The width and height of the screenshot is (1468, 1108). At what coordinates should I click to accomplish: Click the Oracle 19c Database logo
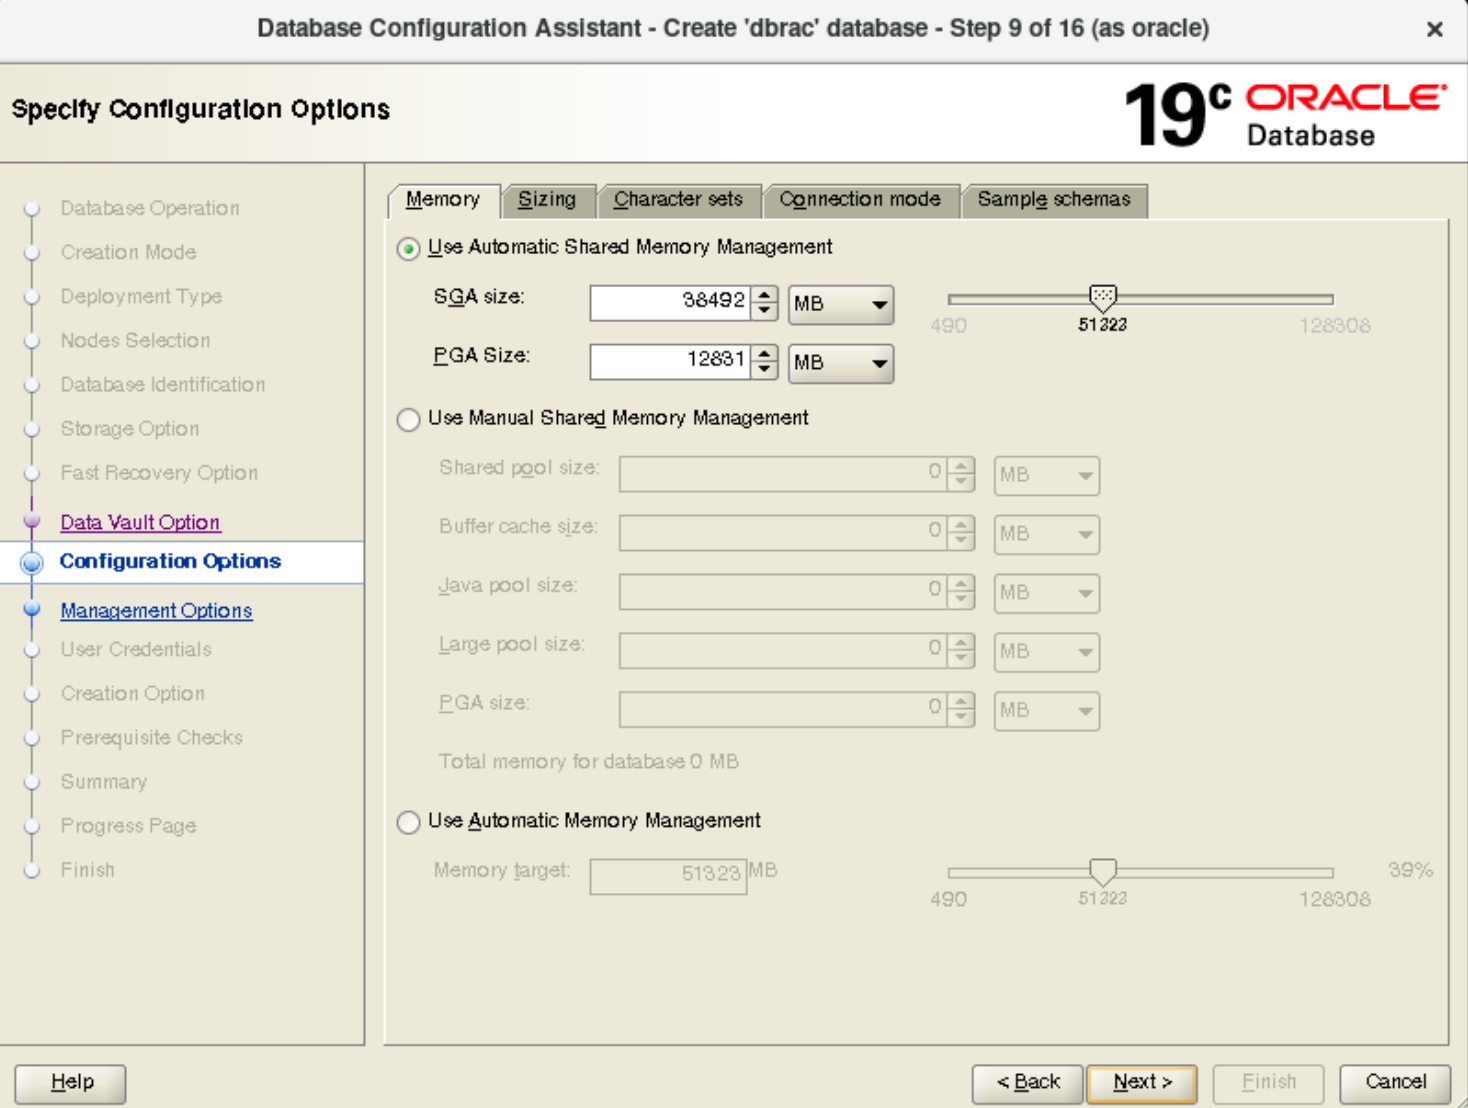coord(1285,114)
